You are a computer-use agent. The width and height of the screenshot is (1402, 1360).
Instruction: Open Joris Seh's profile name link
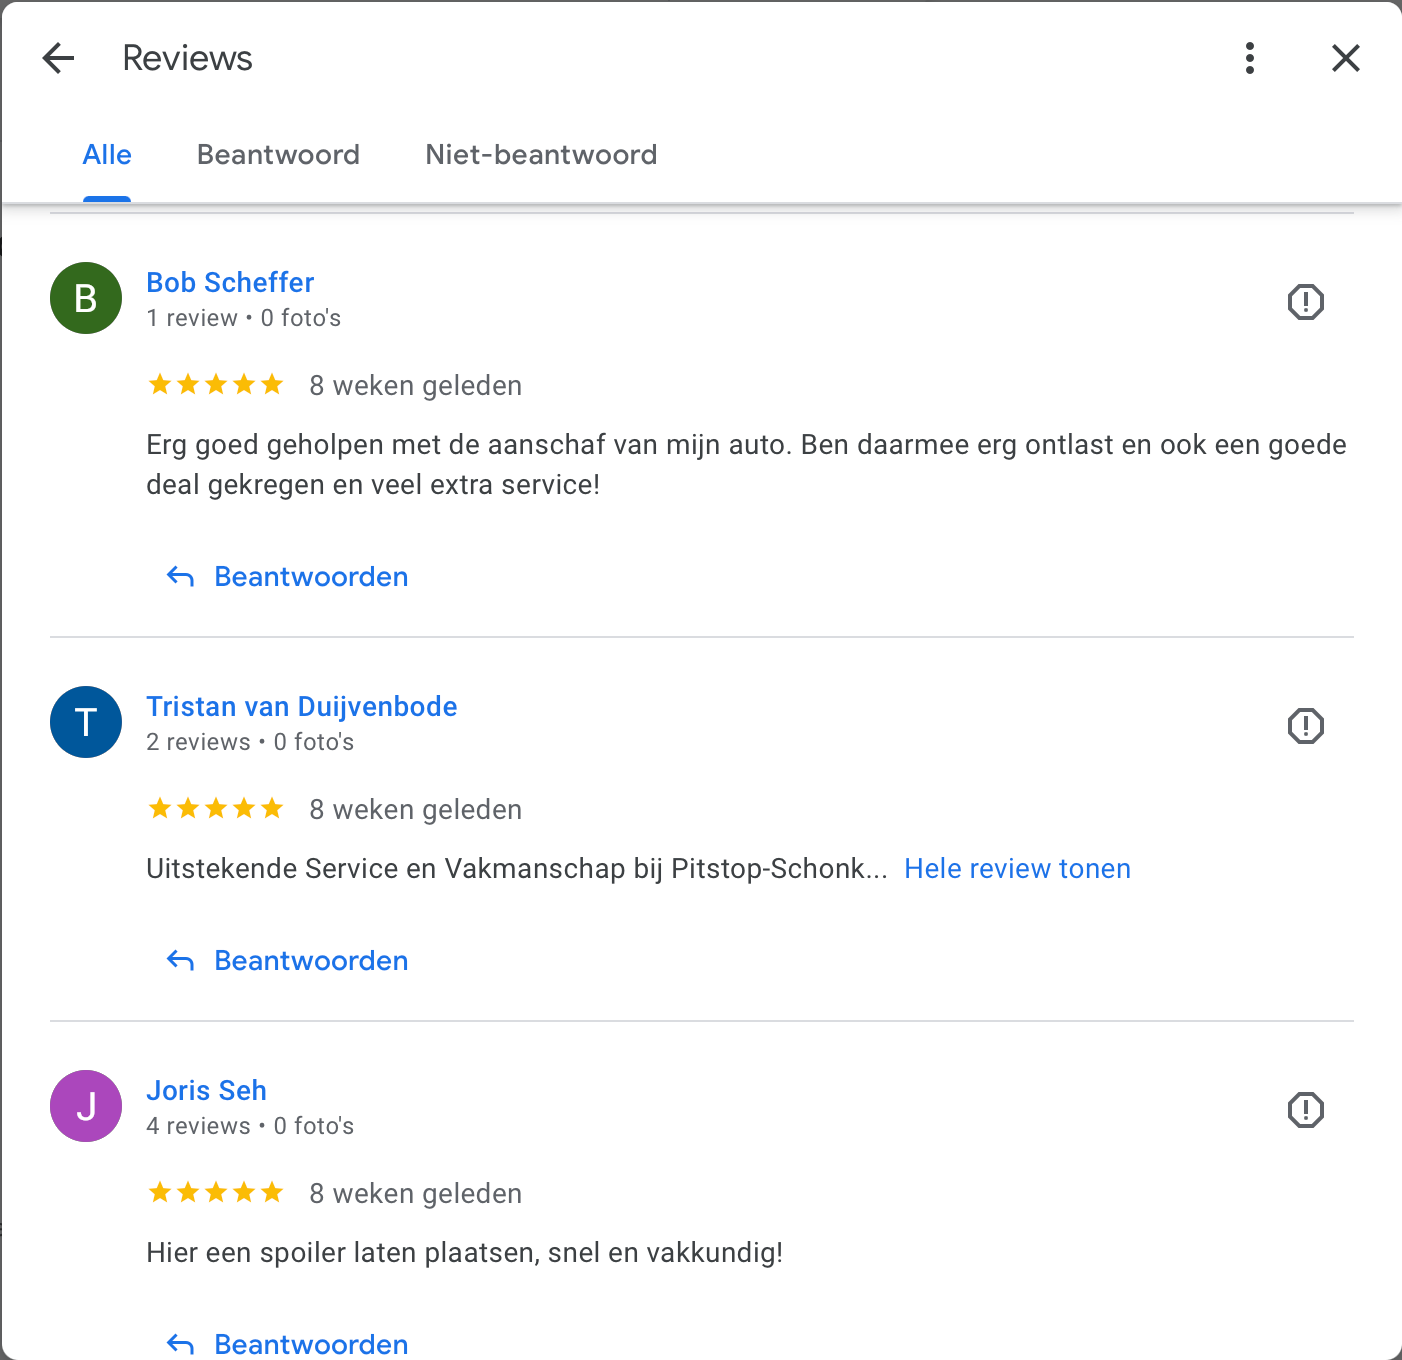[x=206, y=1091]
